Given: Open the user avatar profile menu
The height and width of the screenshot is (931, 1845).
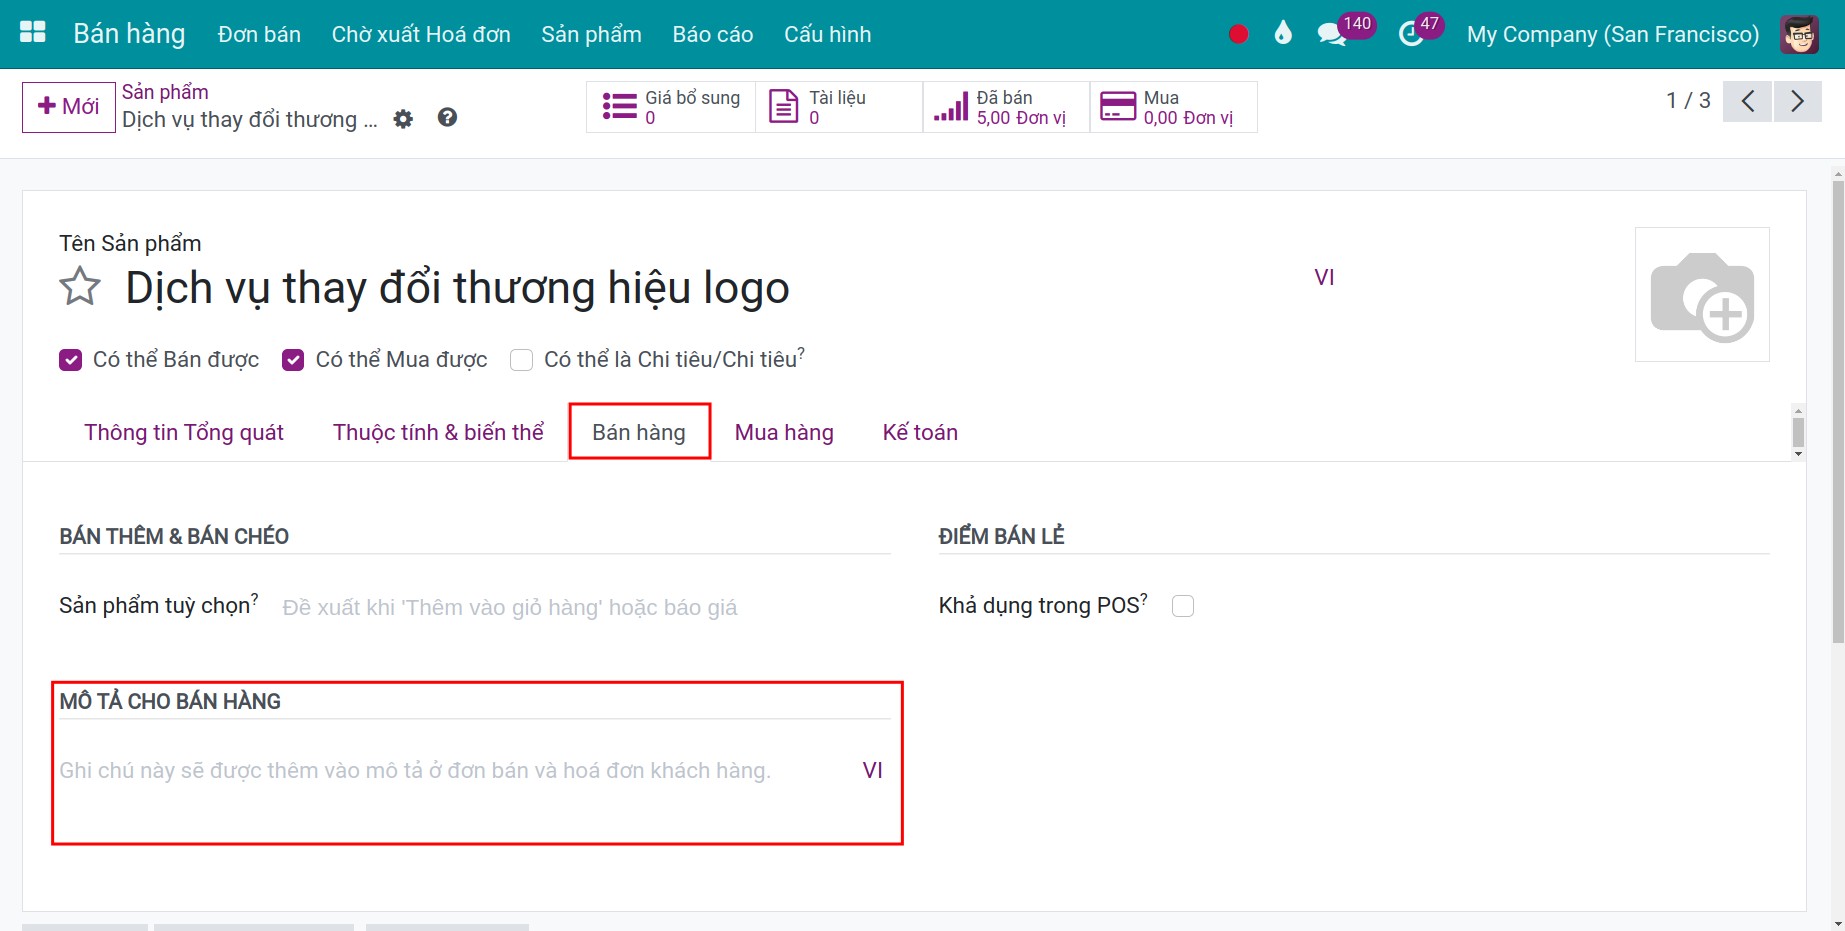Looking at the screenshot, I should (1799, 33).
